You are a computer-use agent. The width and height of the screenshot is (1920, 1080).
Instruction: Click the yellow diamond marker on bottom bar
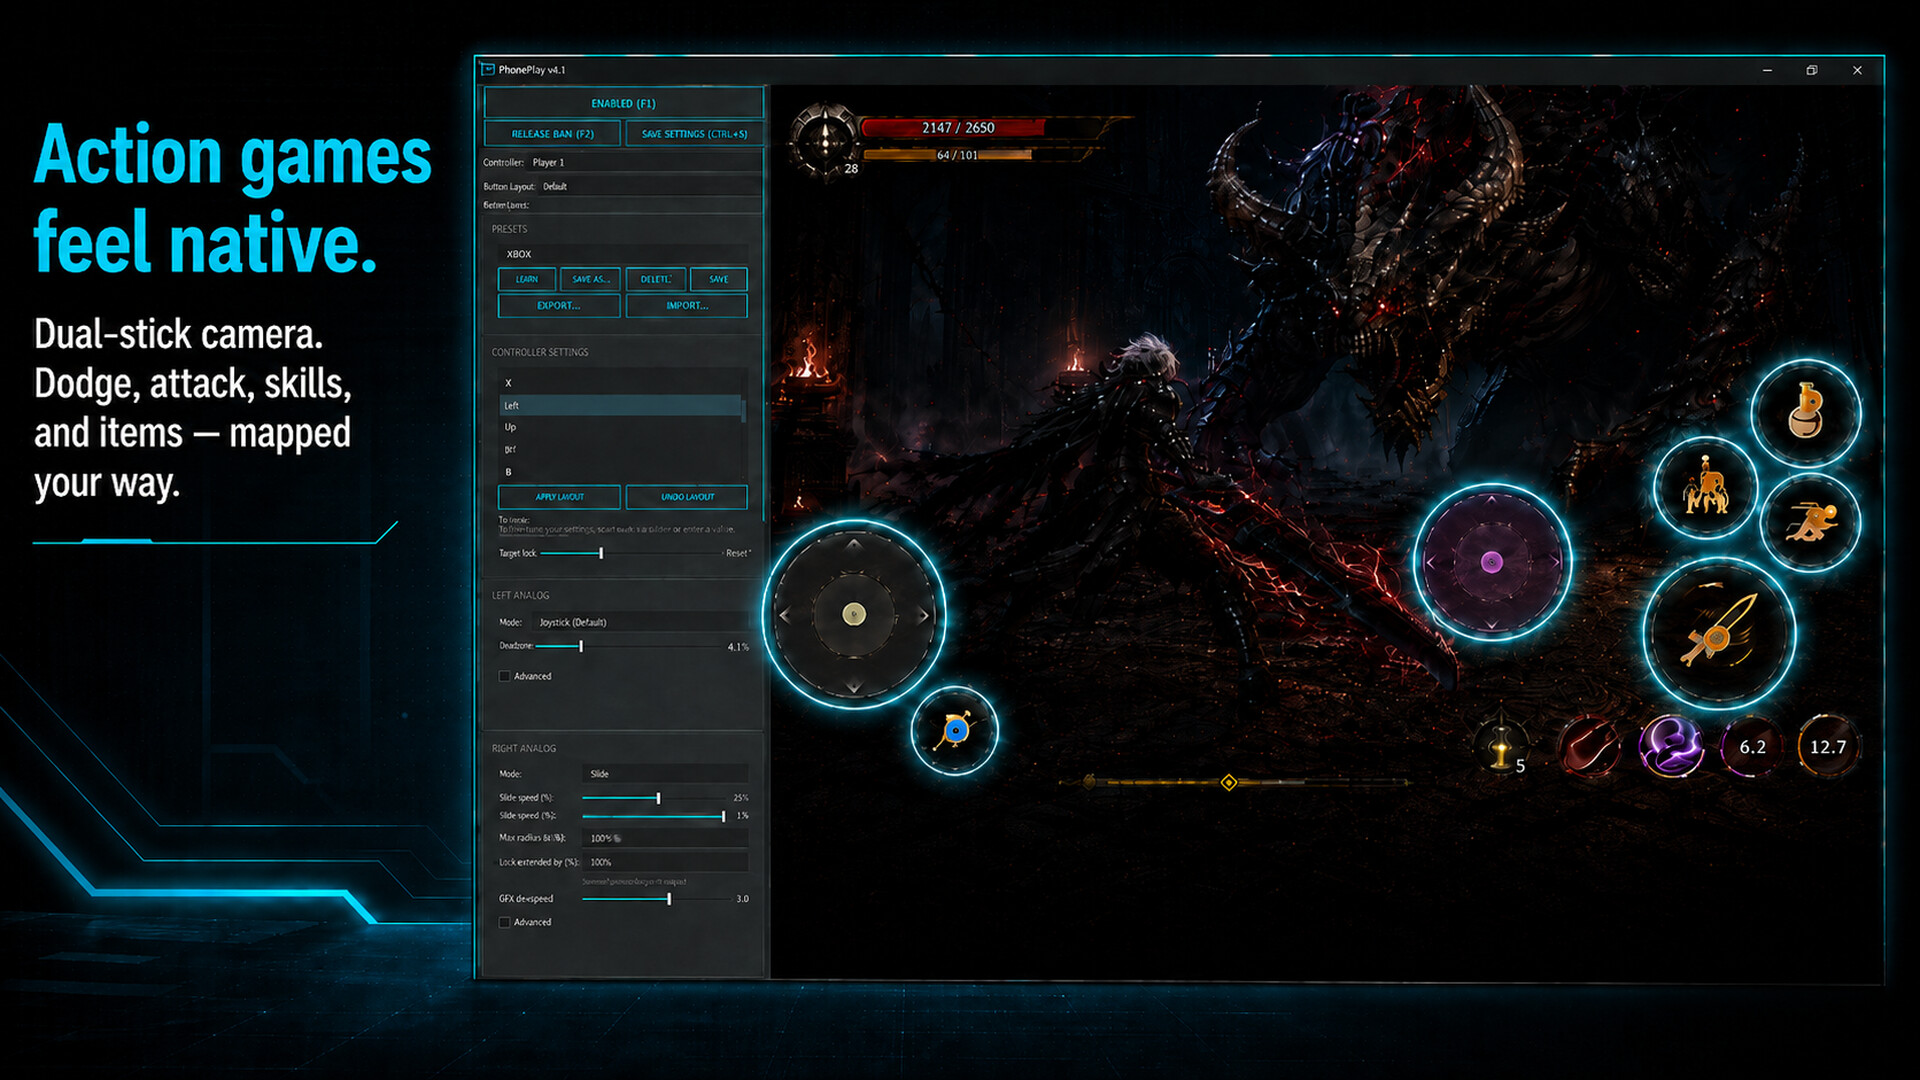pos(1229,782)
